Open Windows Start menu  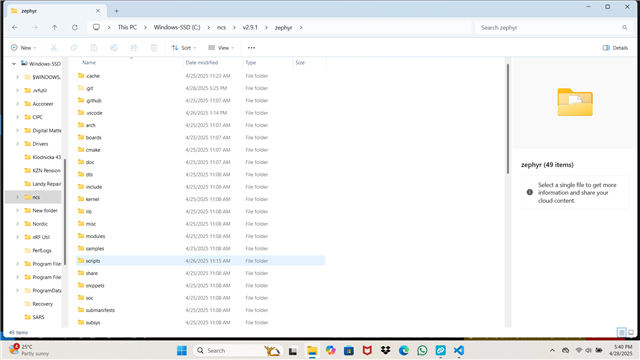(182, 350)
